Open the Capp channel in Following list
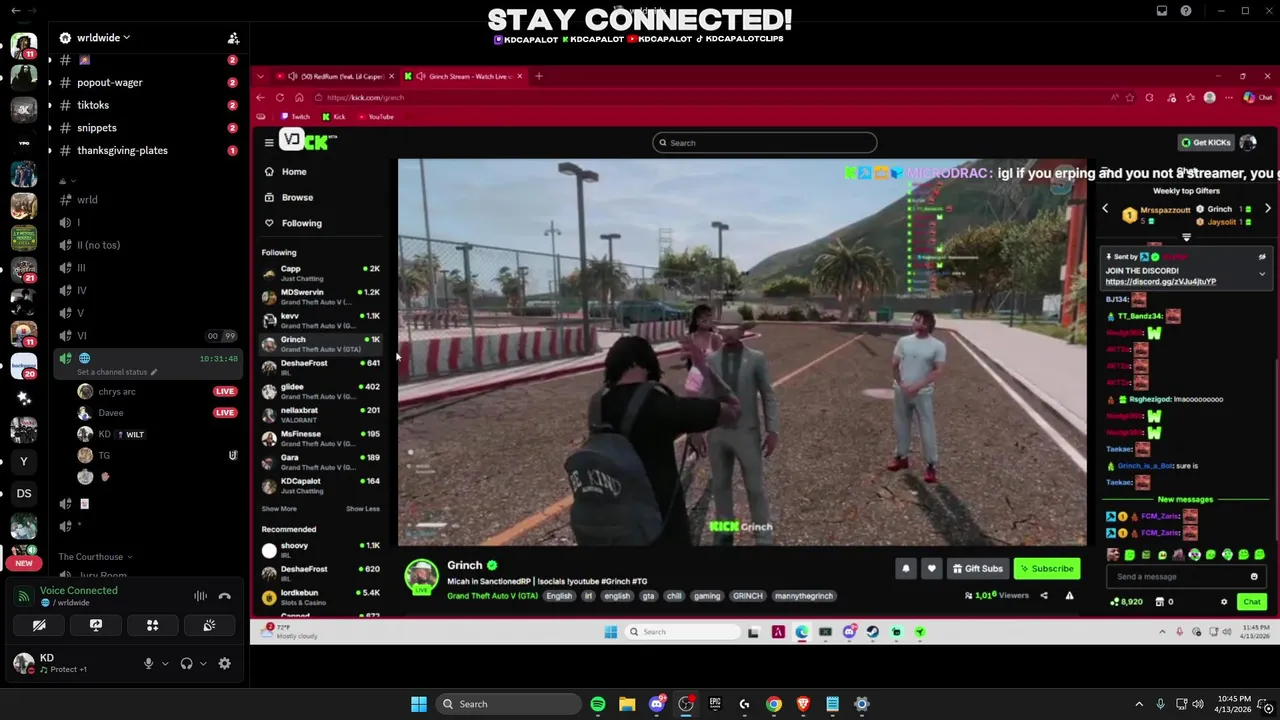The width and height of the screenshot is (1280, 720). (320, 272)
